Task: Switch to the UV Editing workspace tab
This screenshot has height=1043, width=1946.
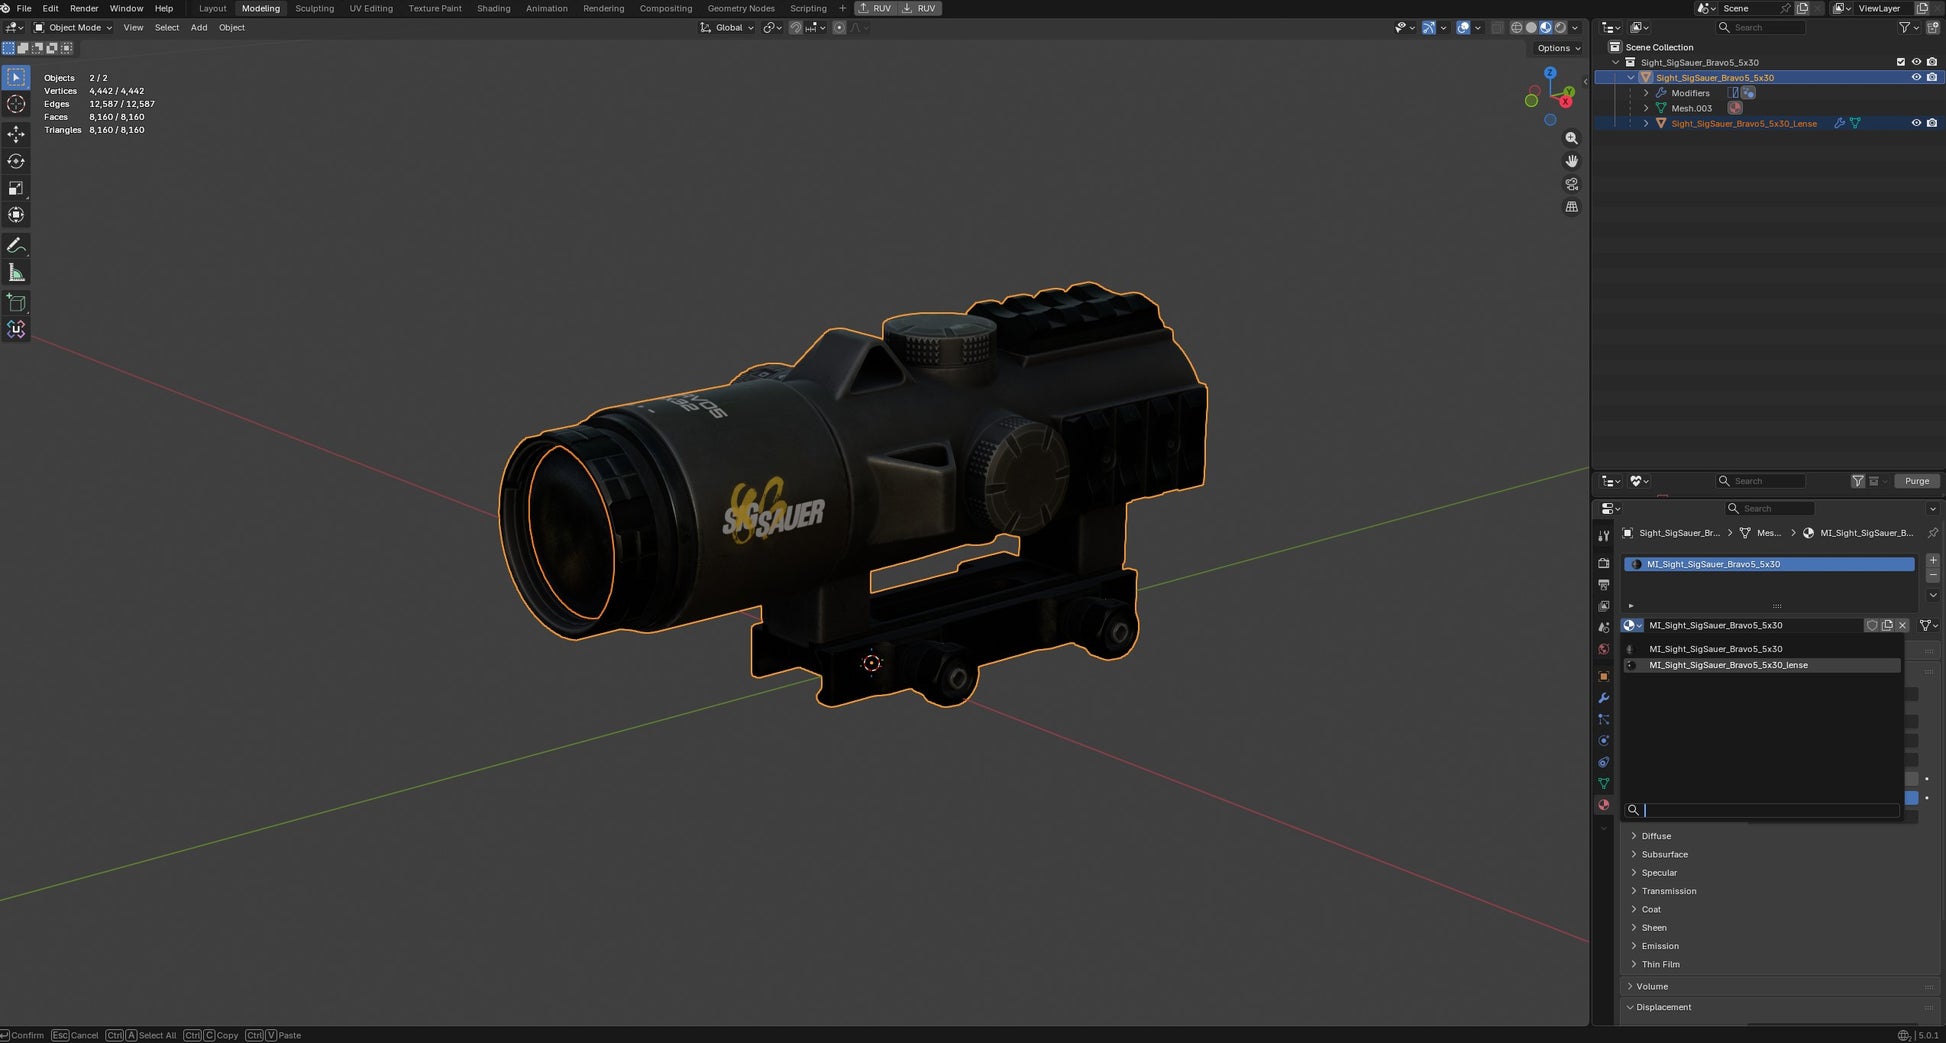Action: point(371,8)
